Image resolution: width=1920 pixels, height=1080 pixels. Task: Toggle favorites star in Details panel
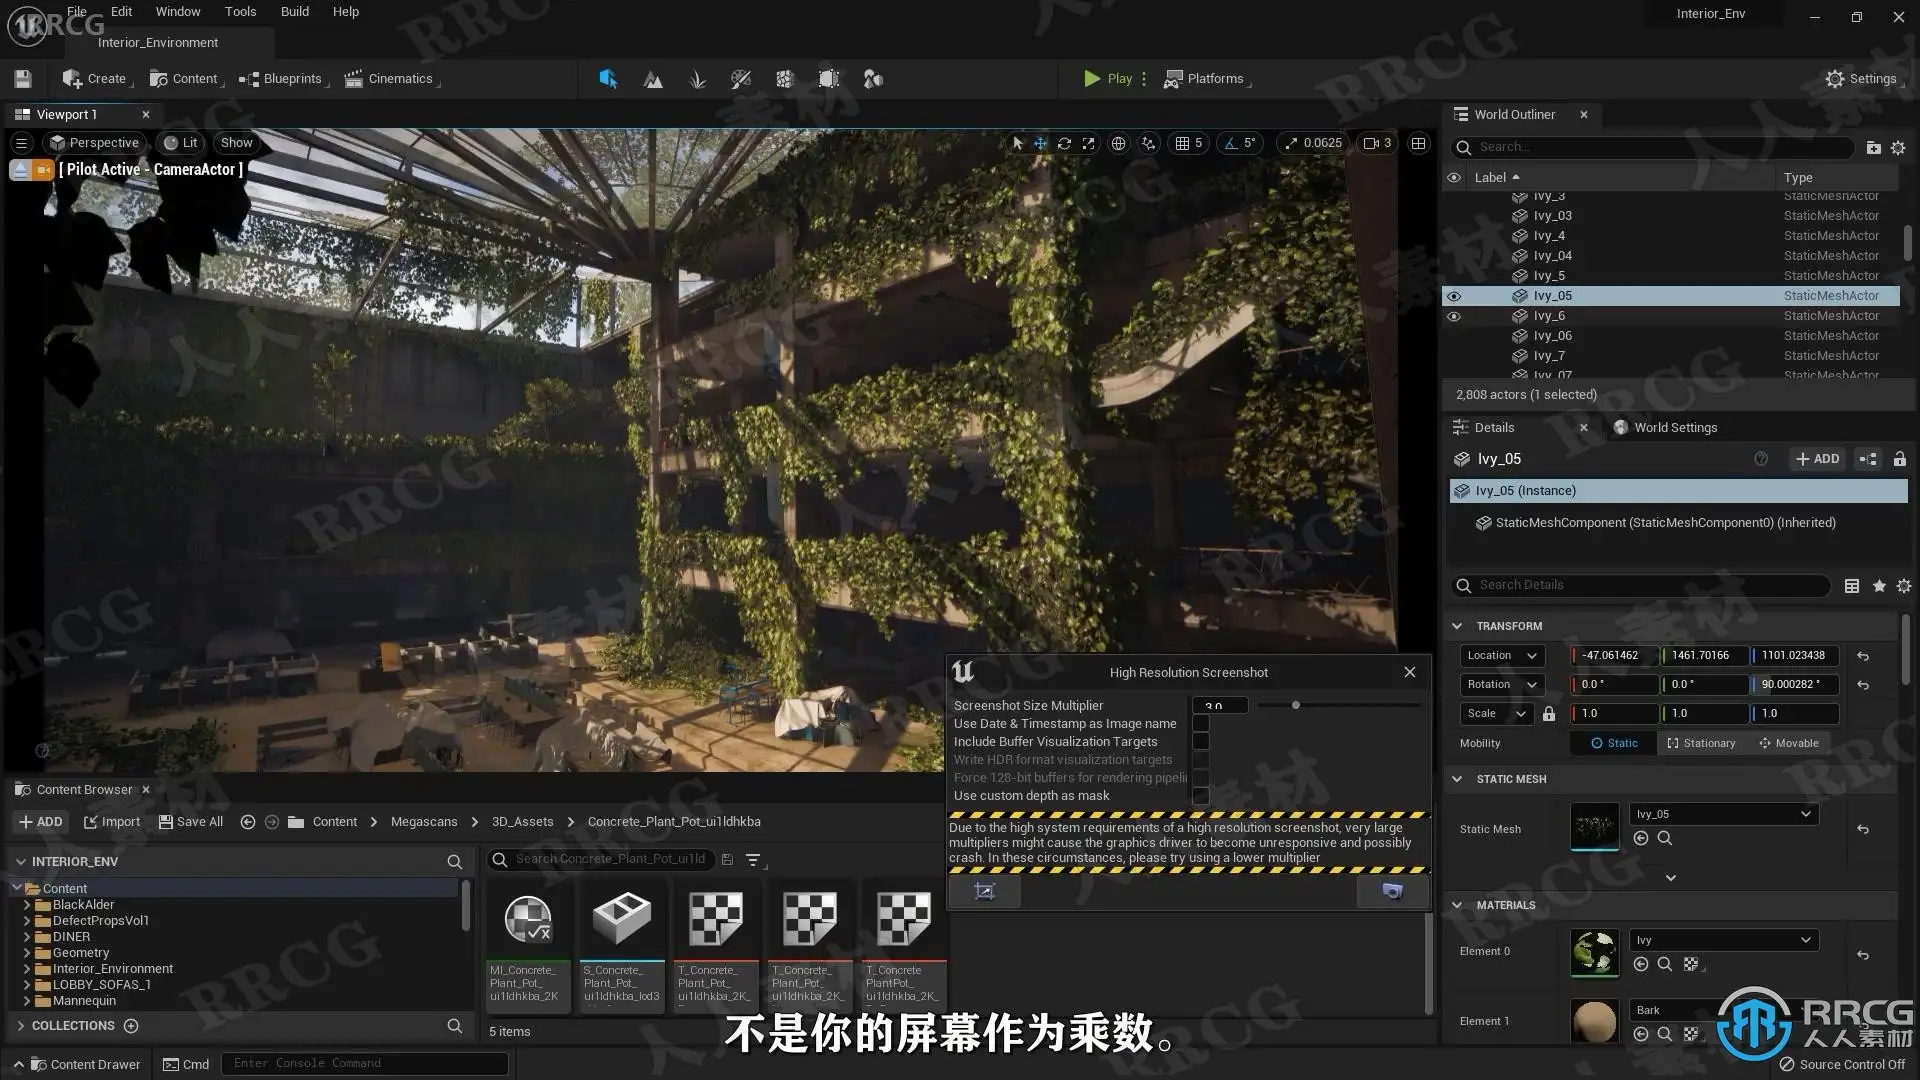pyautogui.click(x=1879, y=586)
